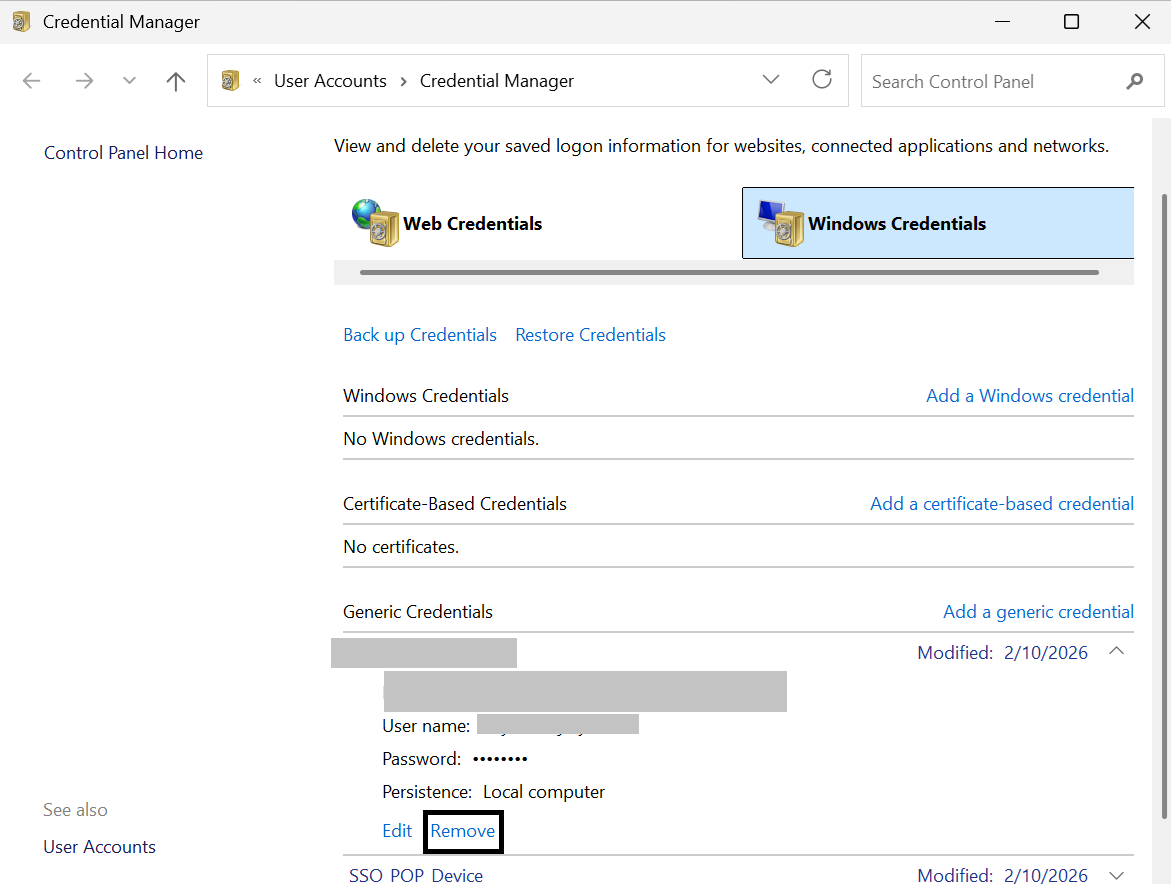Click the Password dots value
Screen dimensions: 1171x884
pyautogui.click(x=500, y=759)
